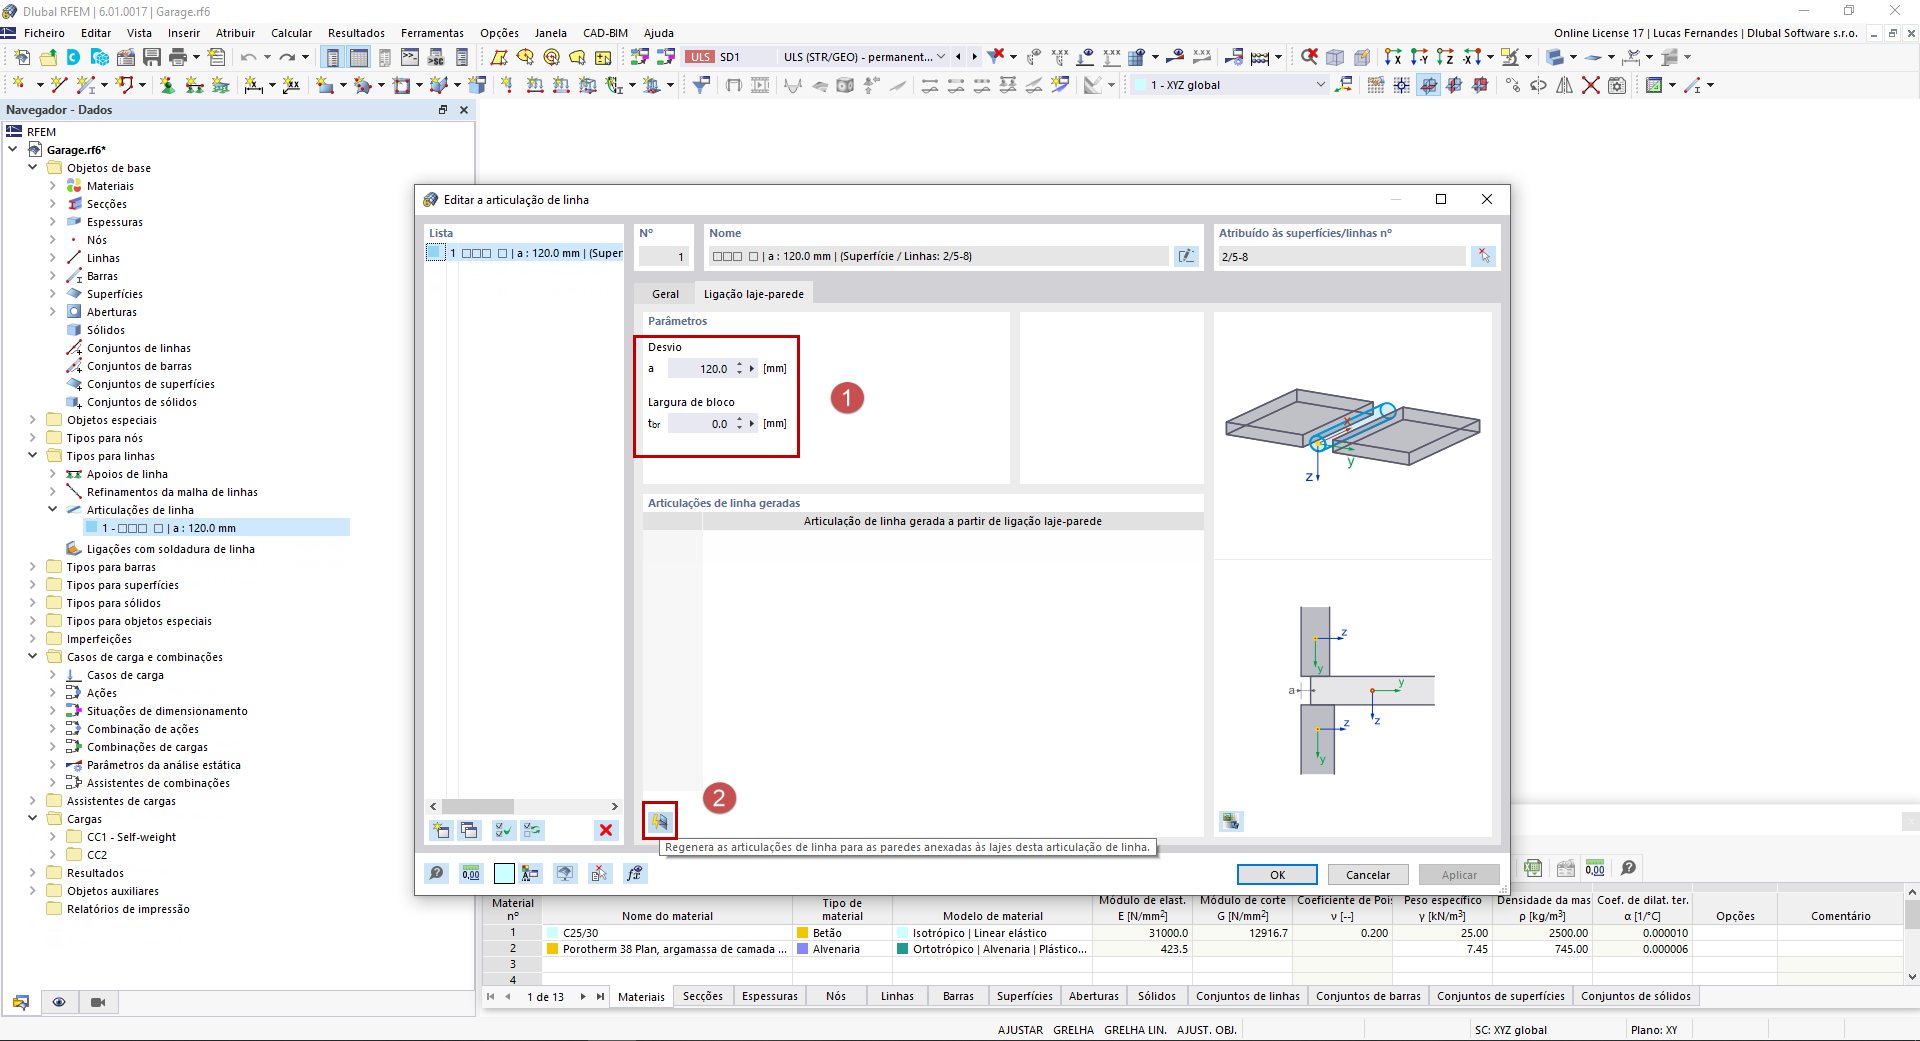Image resolution: width=1920 pixels, height=1041 pixels.
Task: Copy the selected line hinge in list
Action: coord(469,830)
